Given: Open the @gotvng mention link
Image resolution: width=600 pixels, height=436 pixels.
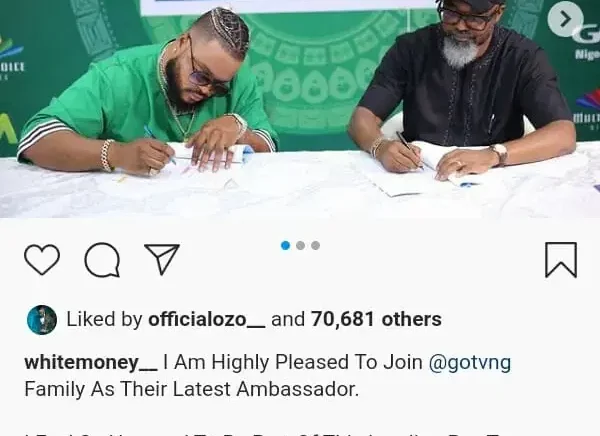Looking at the screenshot, I should tap(470, 363).
